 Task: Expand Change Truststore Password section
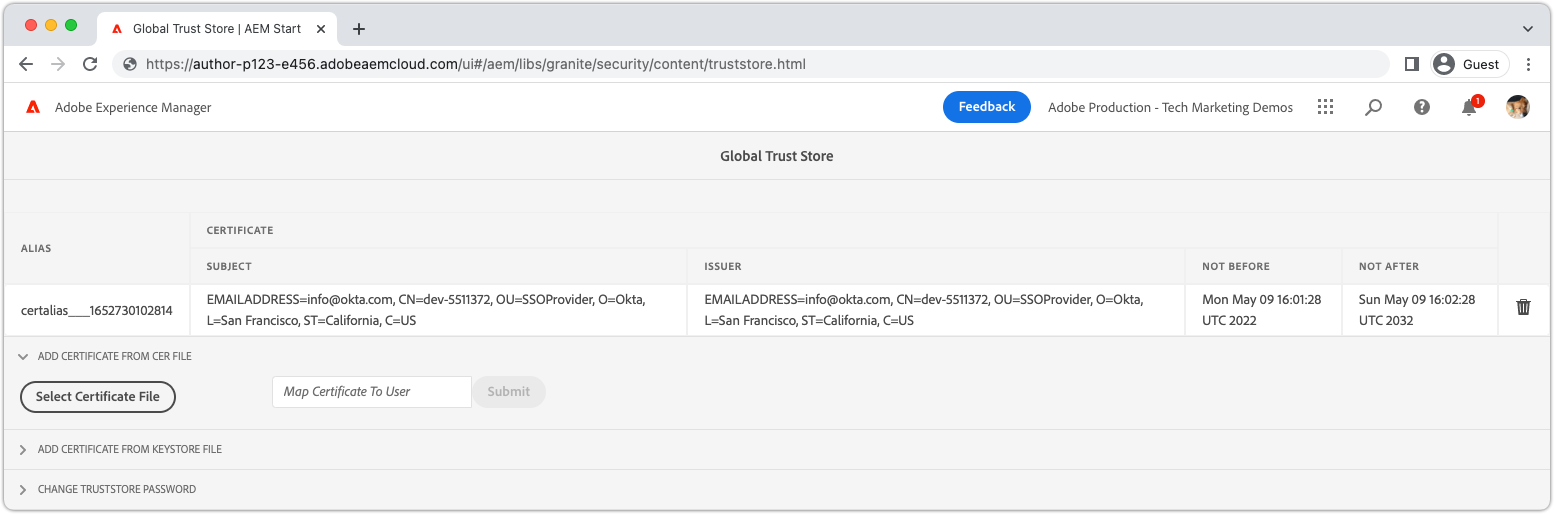tap(106, 489)
